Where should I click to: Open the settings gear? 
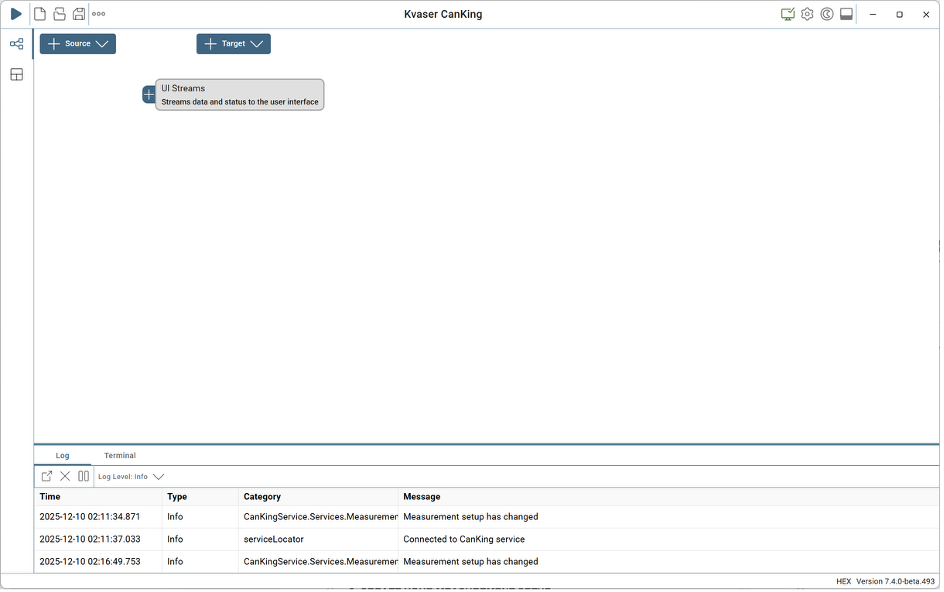point(807,14)
